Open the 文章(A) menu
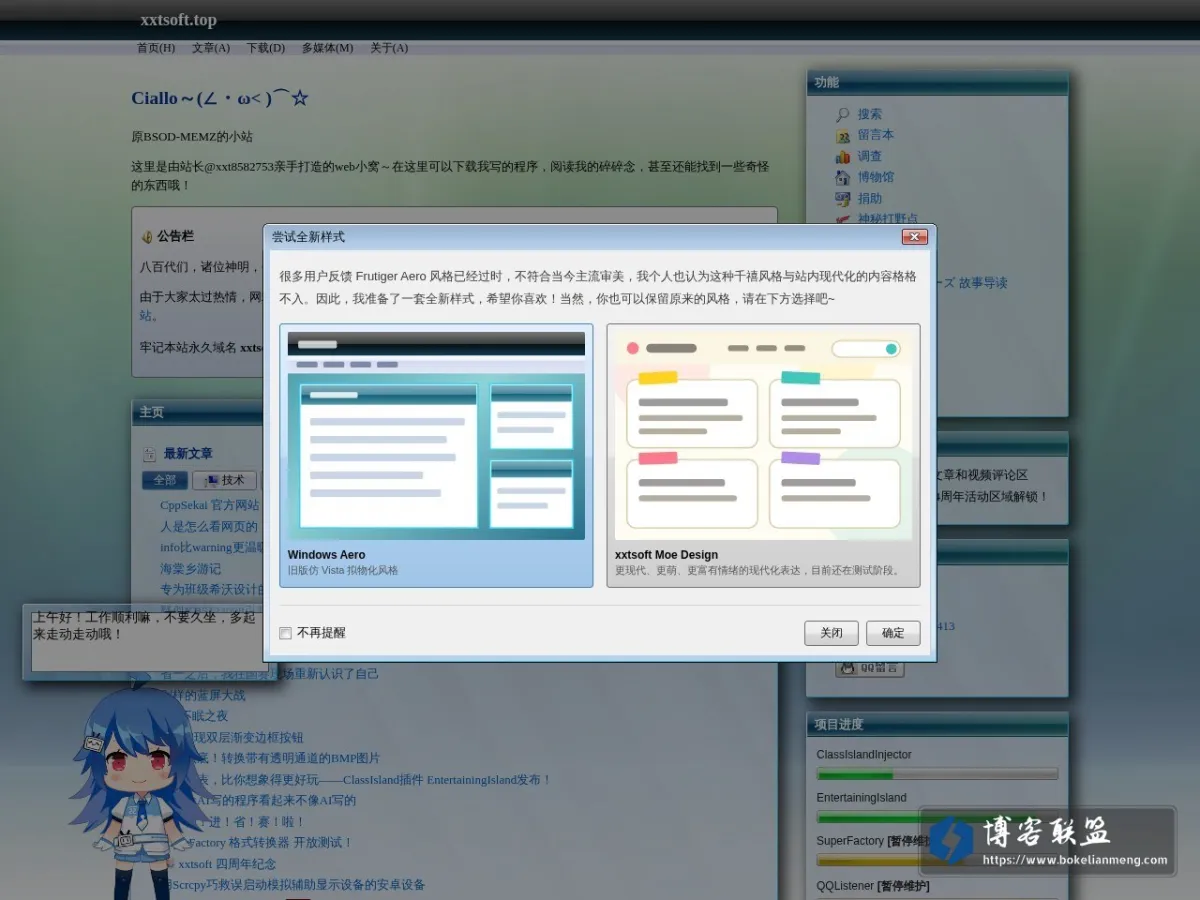Viewport: 1200px width, 900px height. [211, 48]
